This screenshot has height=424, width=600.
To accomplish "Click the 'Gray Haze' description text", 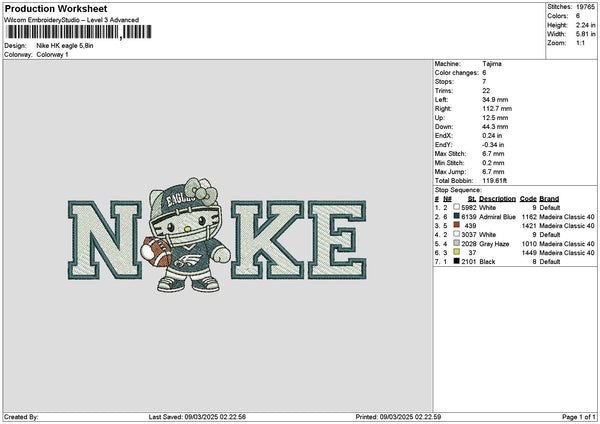I will [494, 243].
